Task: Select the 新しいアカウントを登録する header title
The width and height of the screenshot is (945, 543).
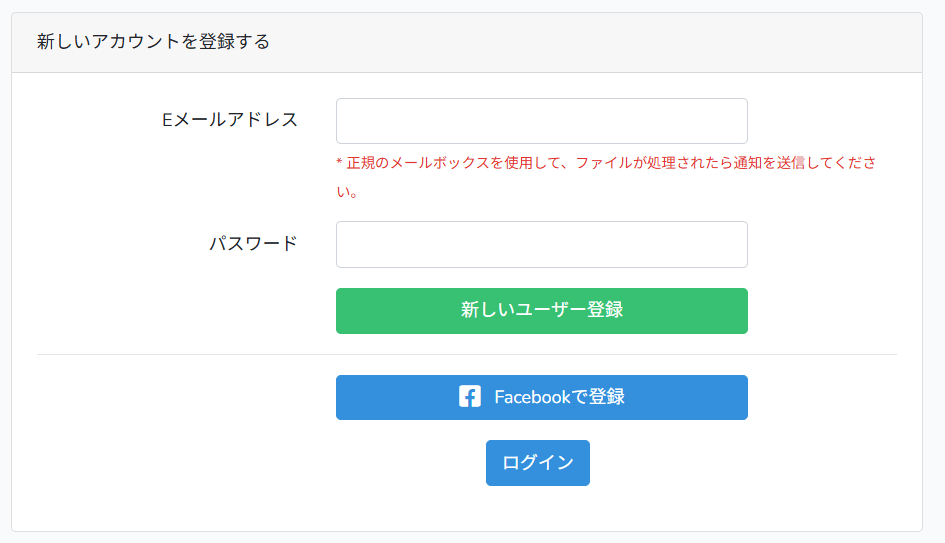Action: click(153, 42)
